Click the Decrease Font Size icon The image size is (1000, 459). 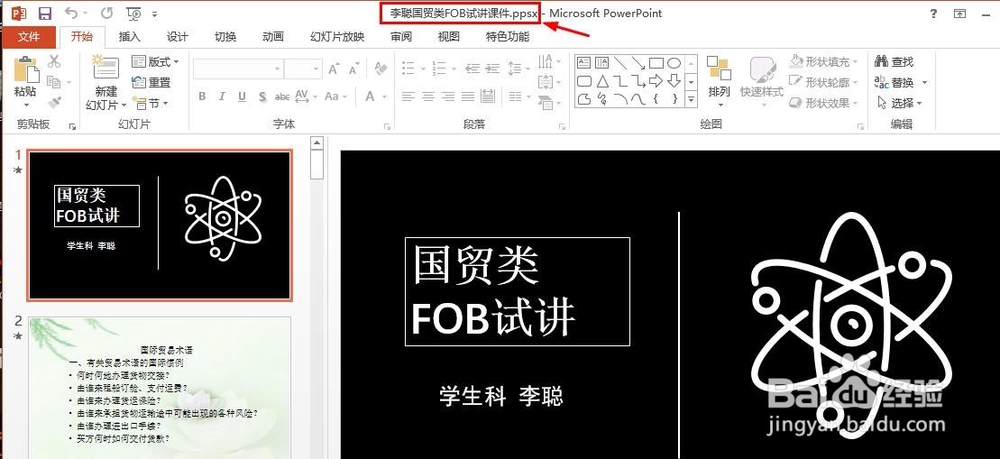coord(353,69)
